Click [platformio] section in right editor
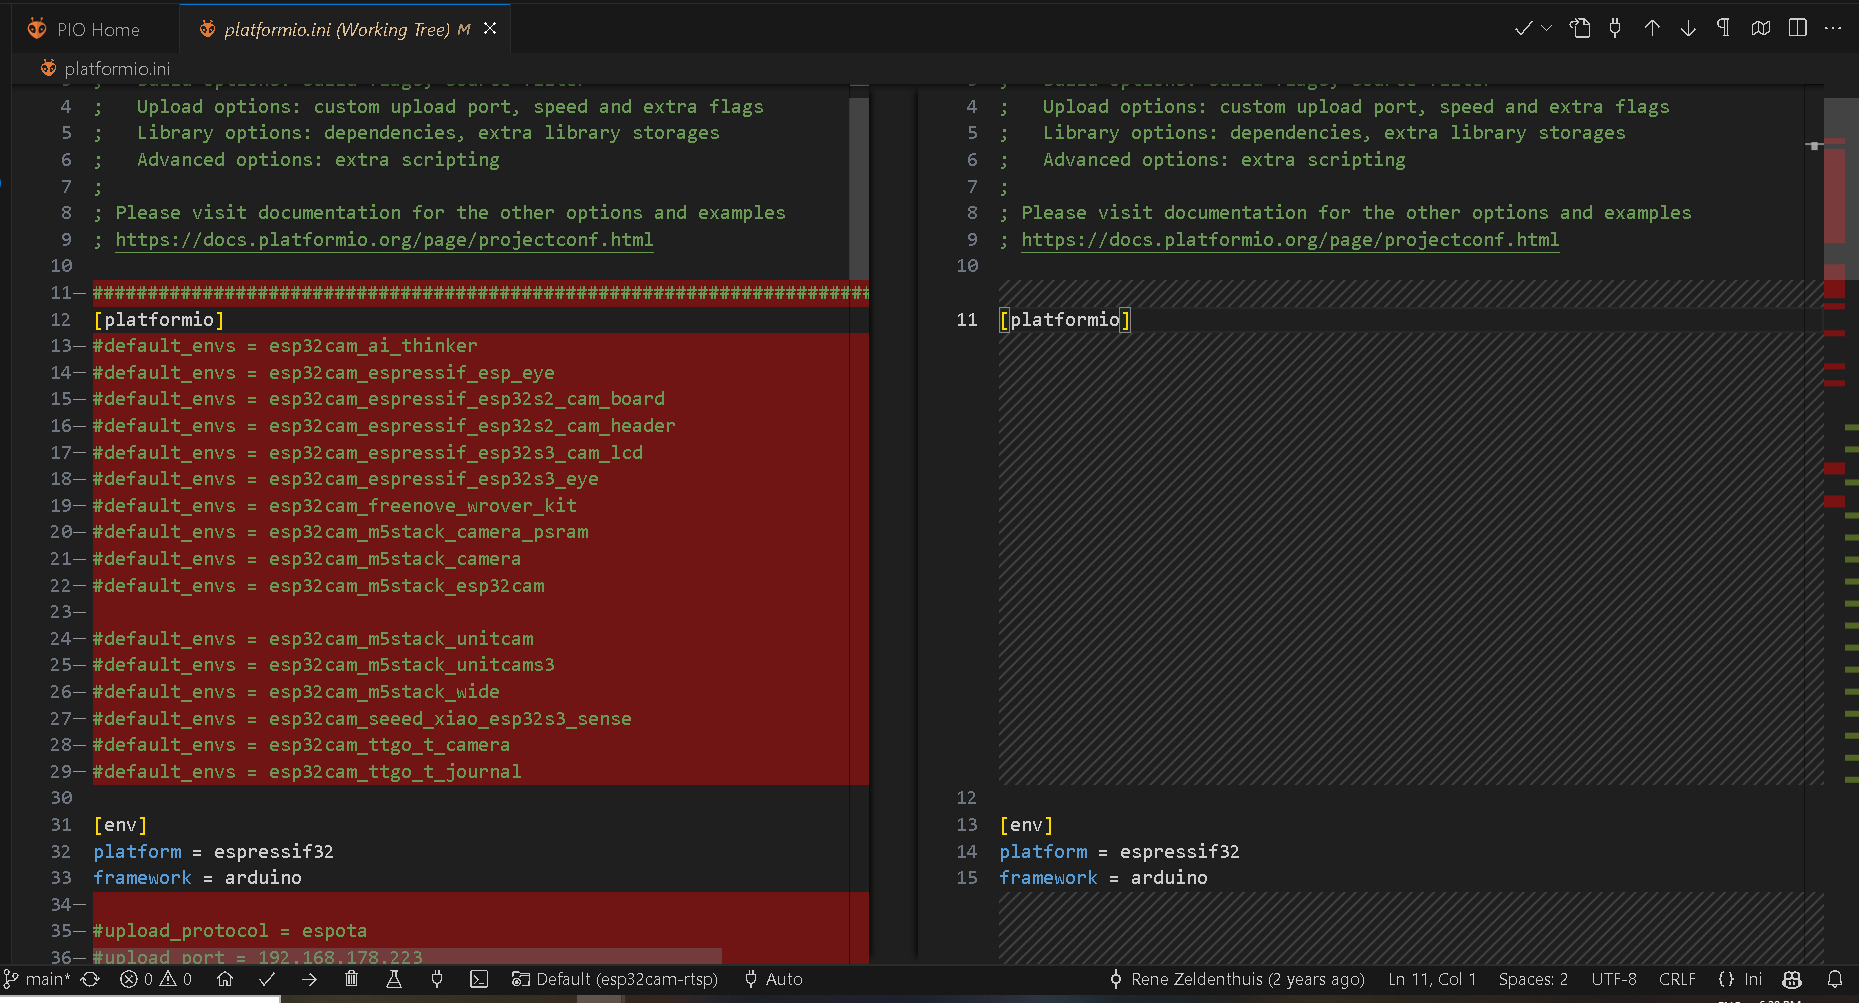1859x1003 pixels. (1065, 320)
